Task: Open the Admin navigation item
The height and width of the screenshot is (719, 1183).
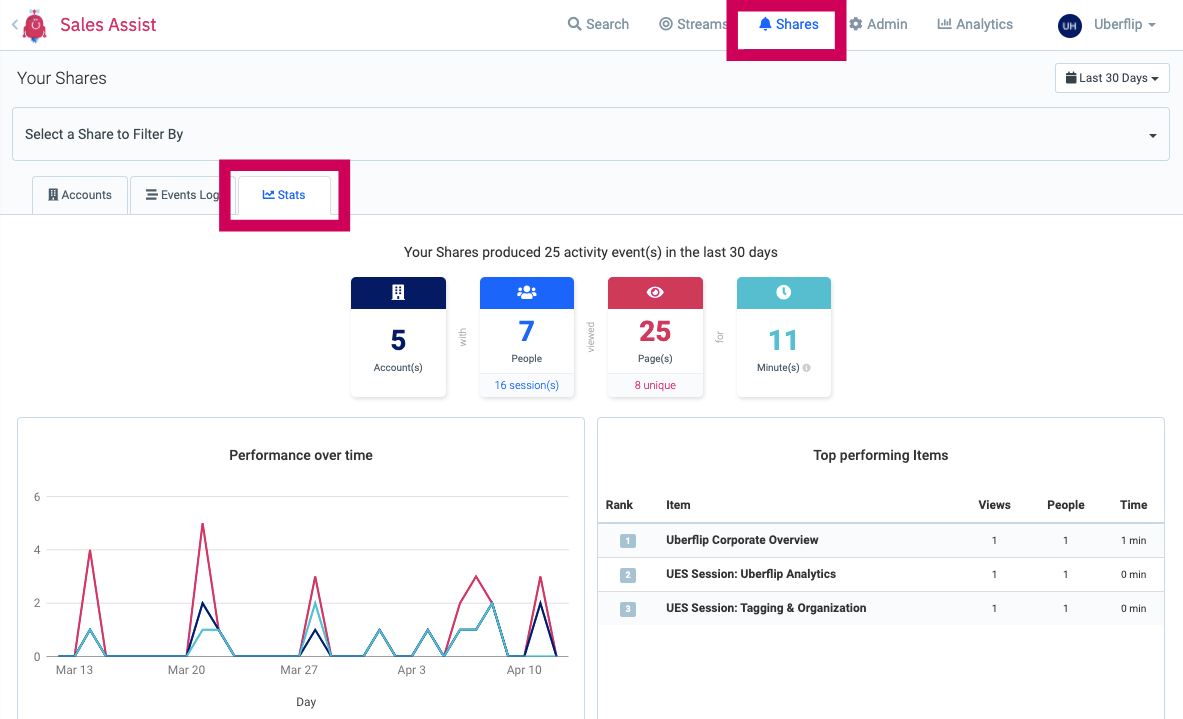Action: 878,24
